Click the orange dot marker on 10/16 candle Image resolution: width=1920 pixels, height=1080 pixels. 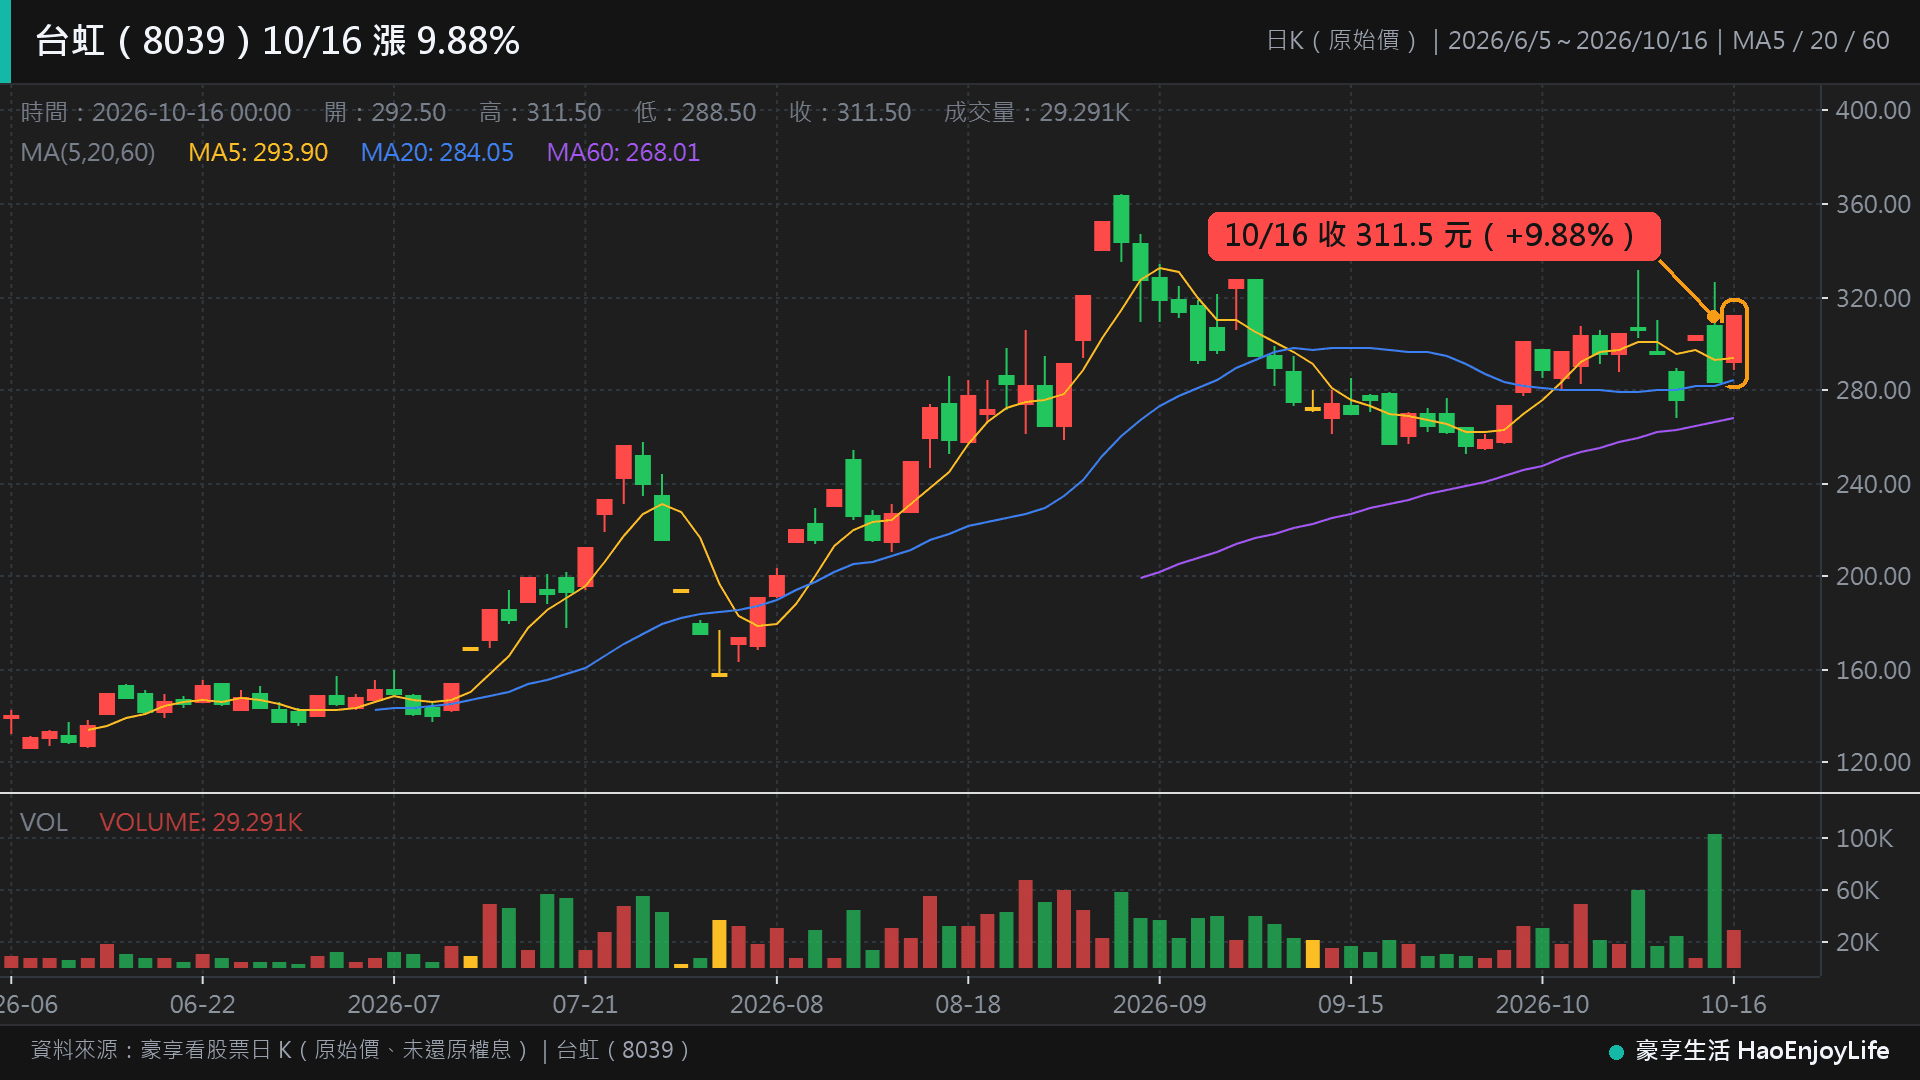[x=1713, y=317]
